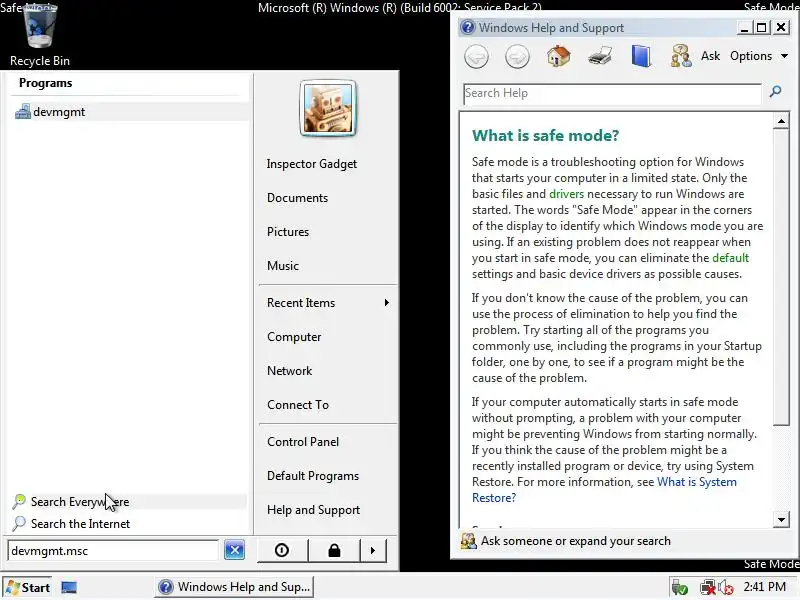
Task: Click Show Desktop quick launch icon
Action: tap(69, 588)
